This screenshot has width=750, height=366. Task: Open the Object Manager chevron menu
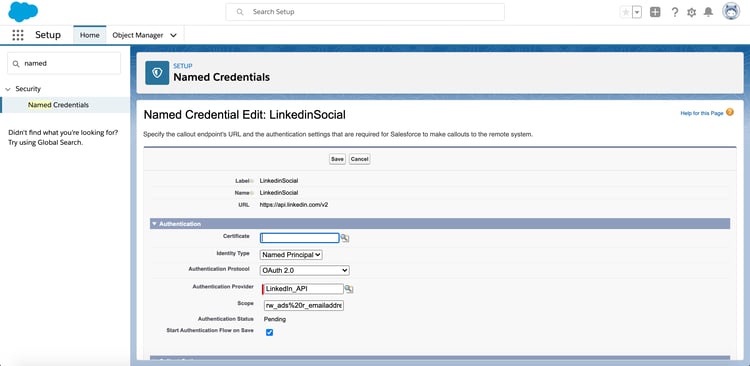(x=173, y=35)
